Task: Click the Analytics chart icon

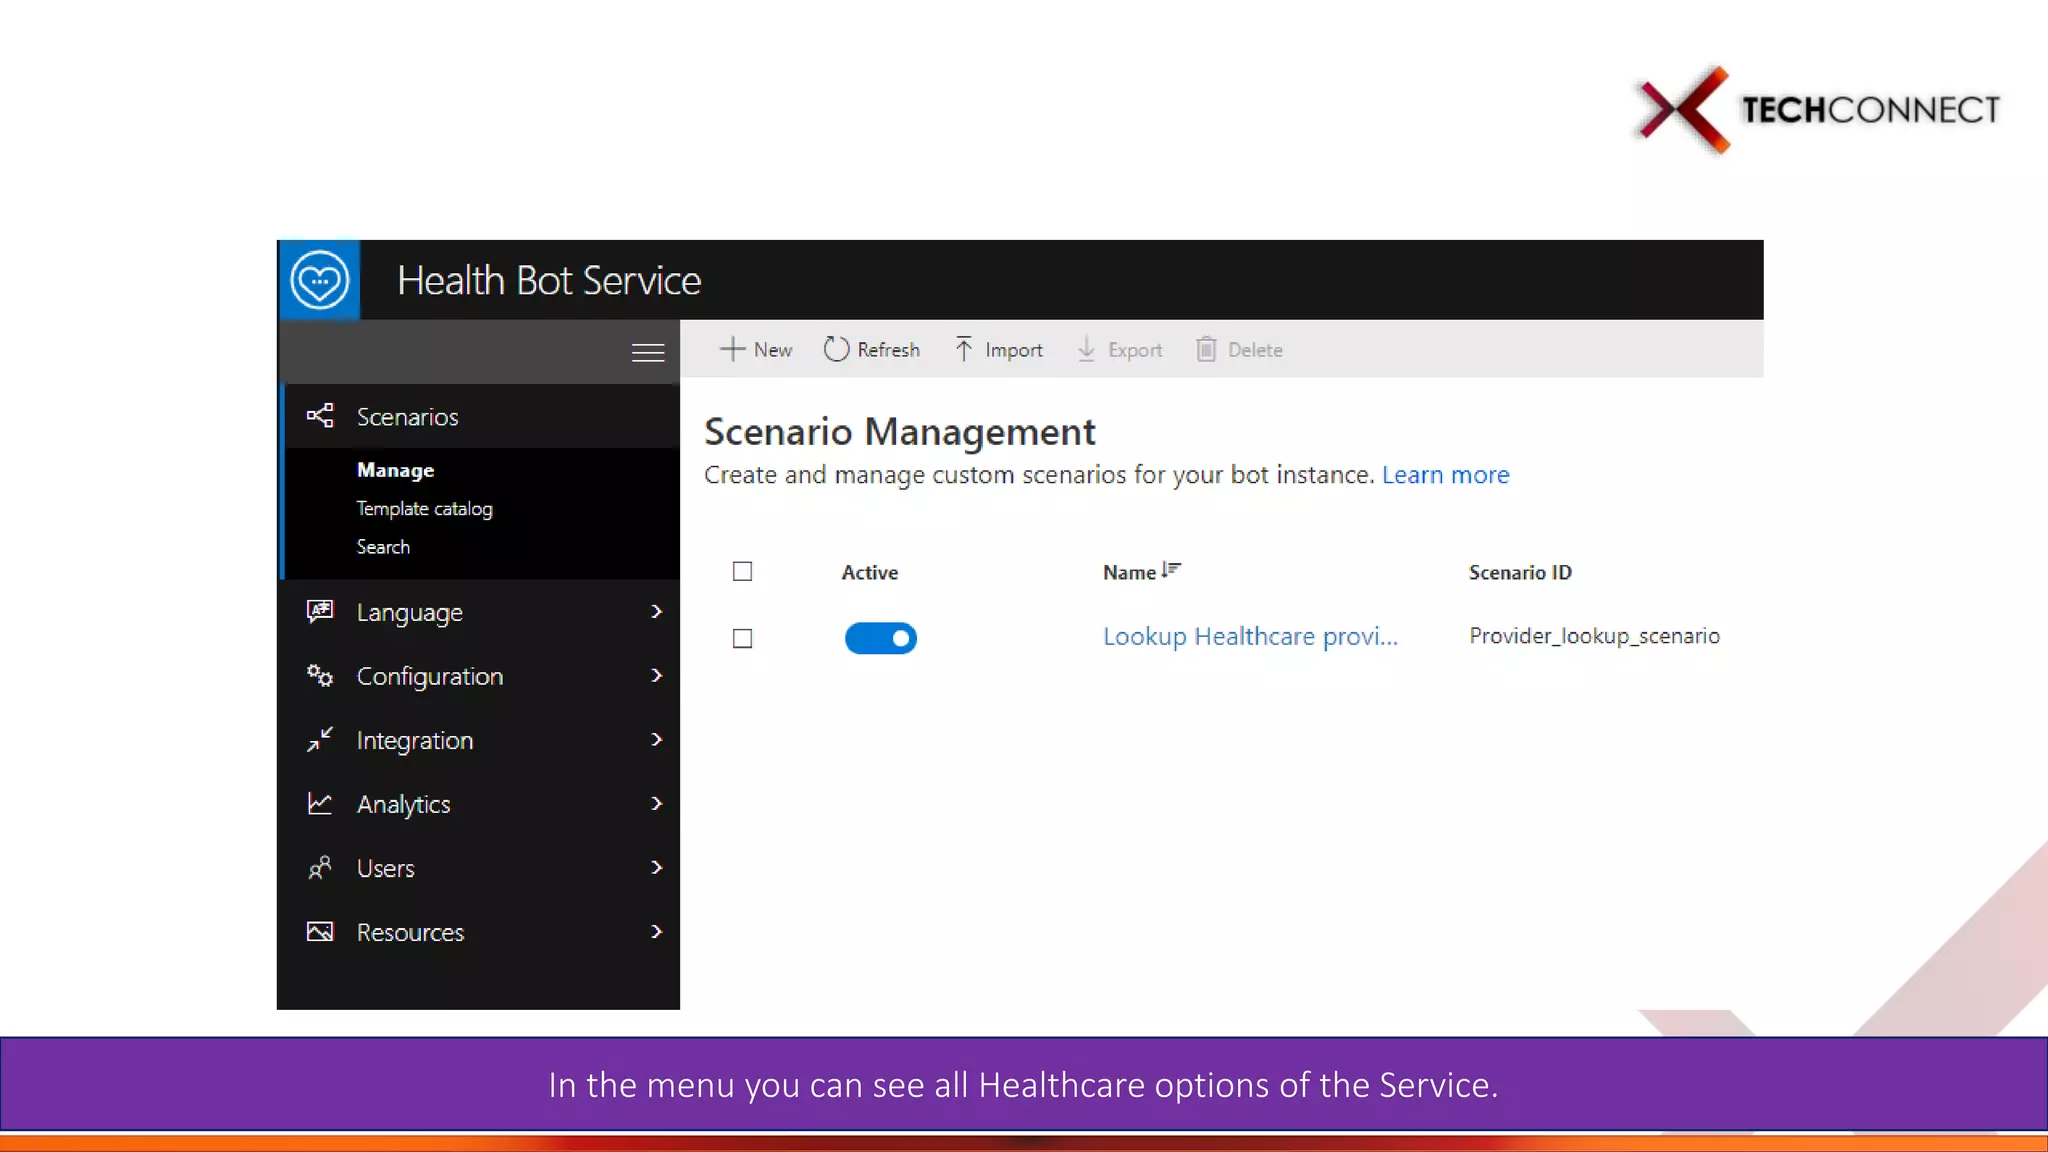Action: (320, 803)
